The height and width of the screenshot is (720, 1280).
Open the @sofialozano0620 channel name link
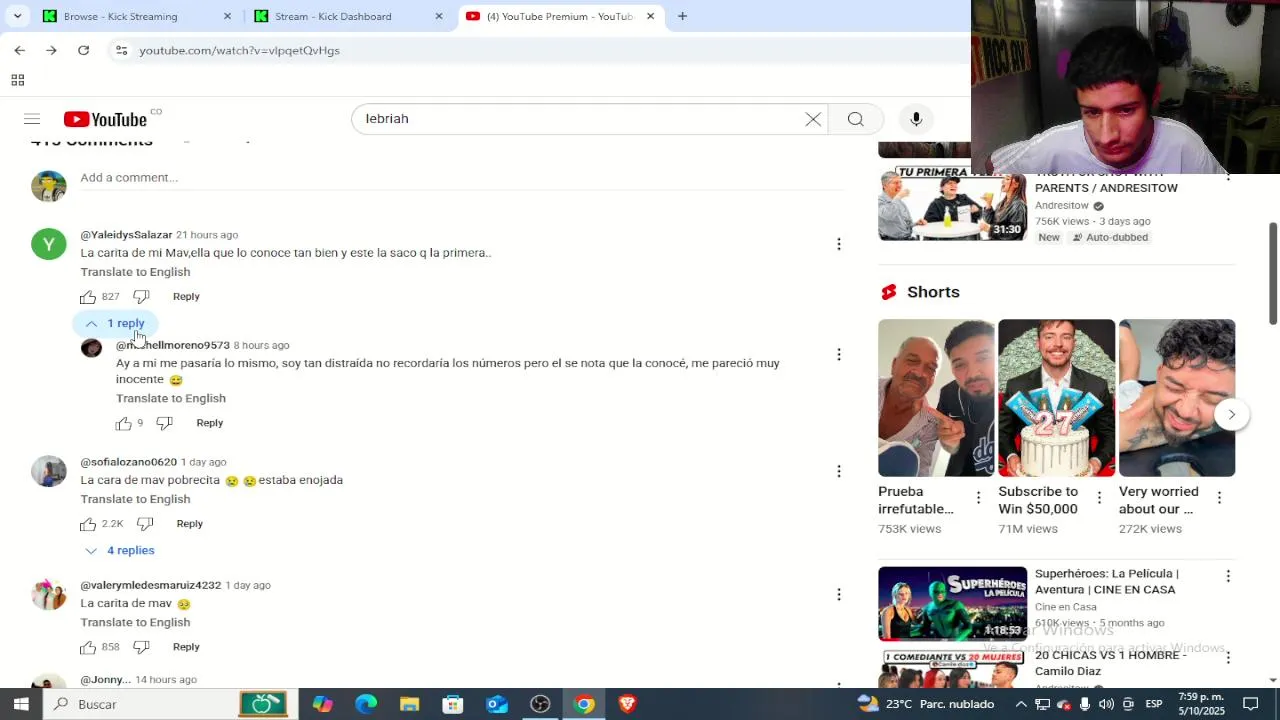(128, 462)
